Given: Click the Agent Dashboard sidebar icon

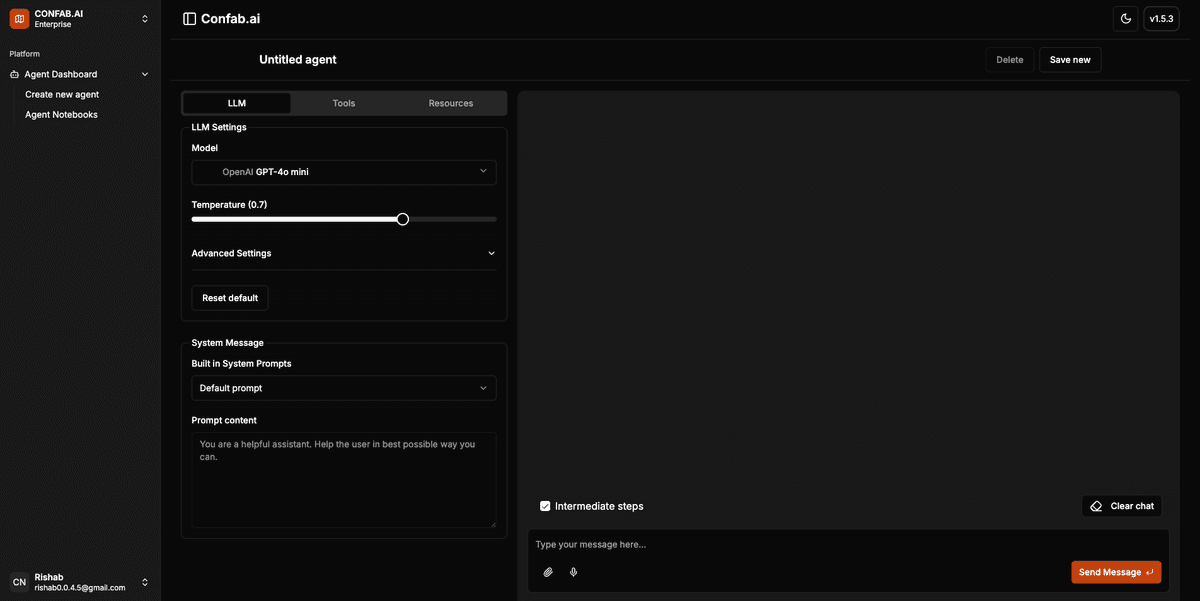Looking at the screenshot, I should pyautogui.click(x=14, y=75).
